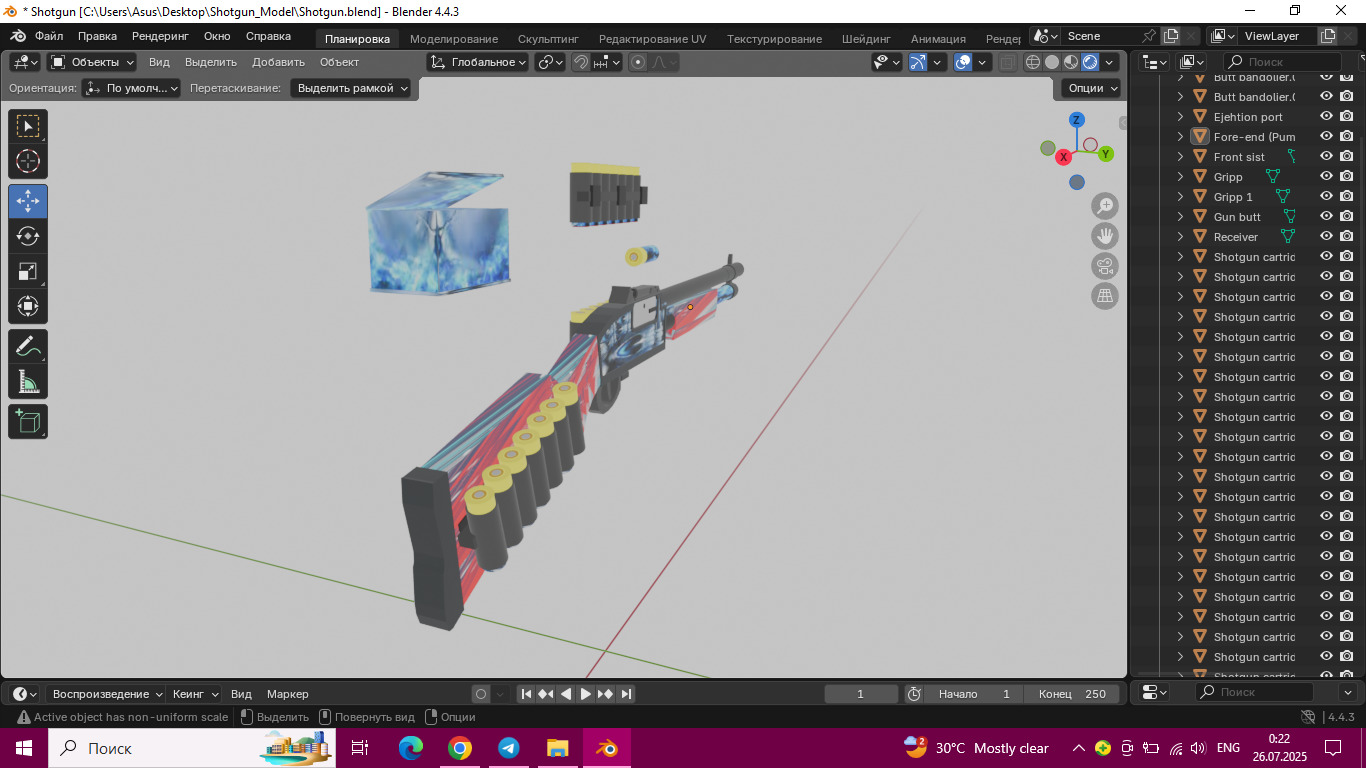Viewport: 1366px width, 768px height.
Task: Switch to material preview shading
Action: pos(1071,62)
